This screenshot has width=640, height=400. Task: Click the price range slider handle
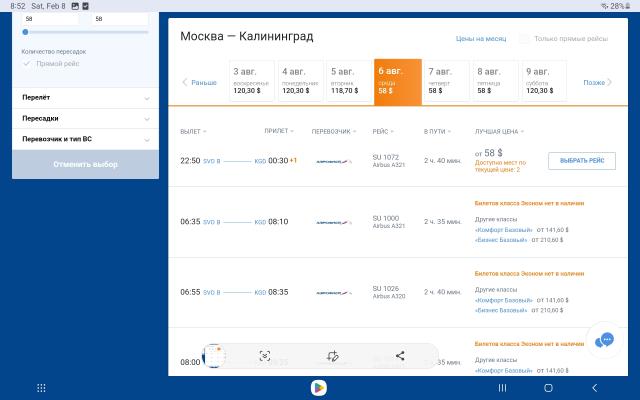[25, 32]
